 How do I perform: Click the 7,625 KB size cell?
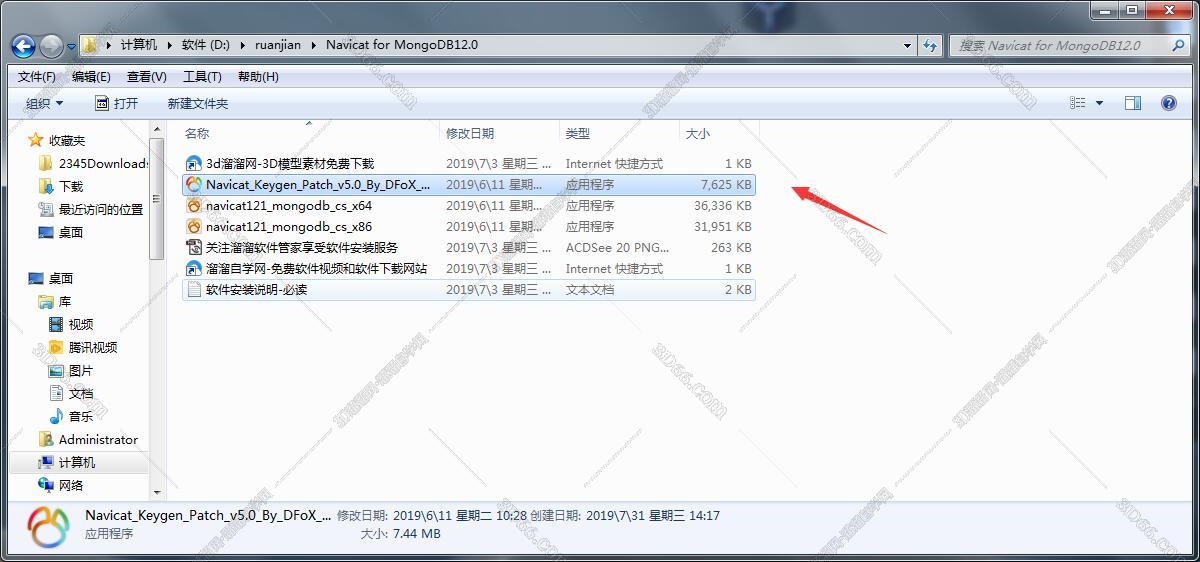pos(726,184)
